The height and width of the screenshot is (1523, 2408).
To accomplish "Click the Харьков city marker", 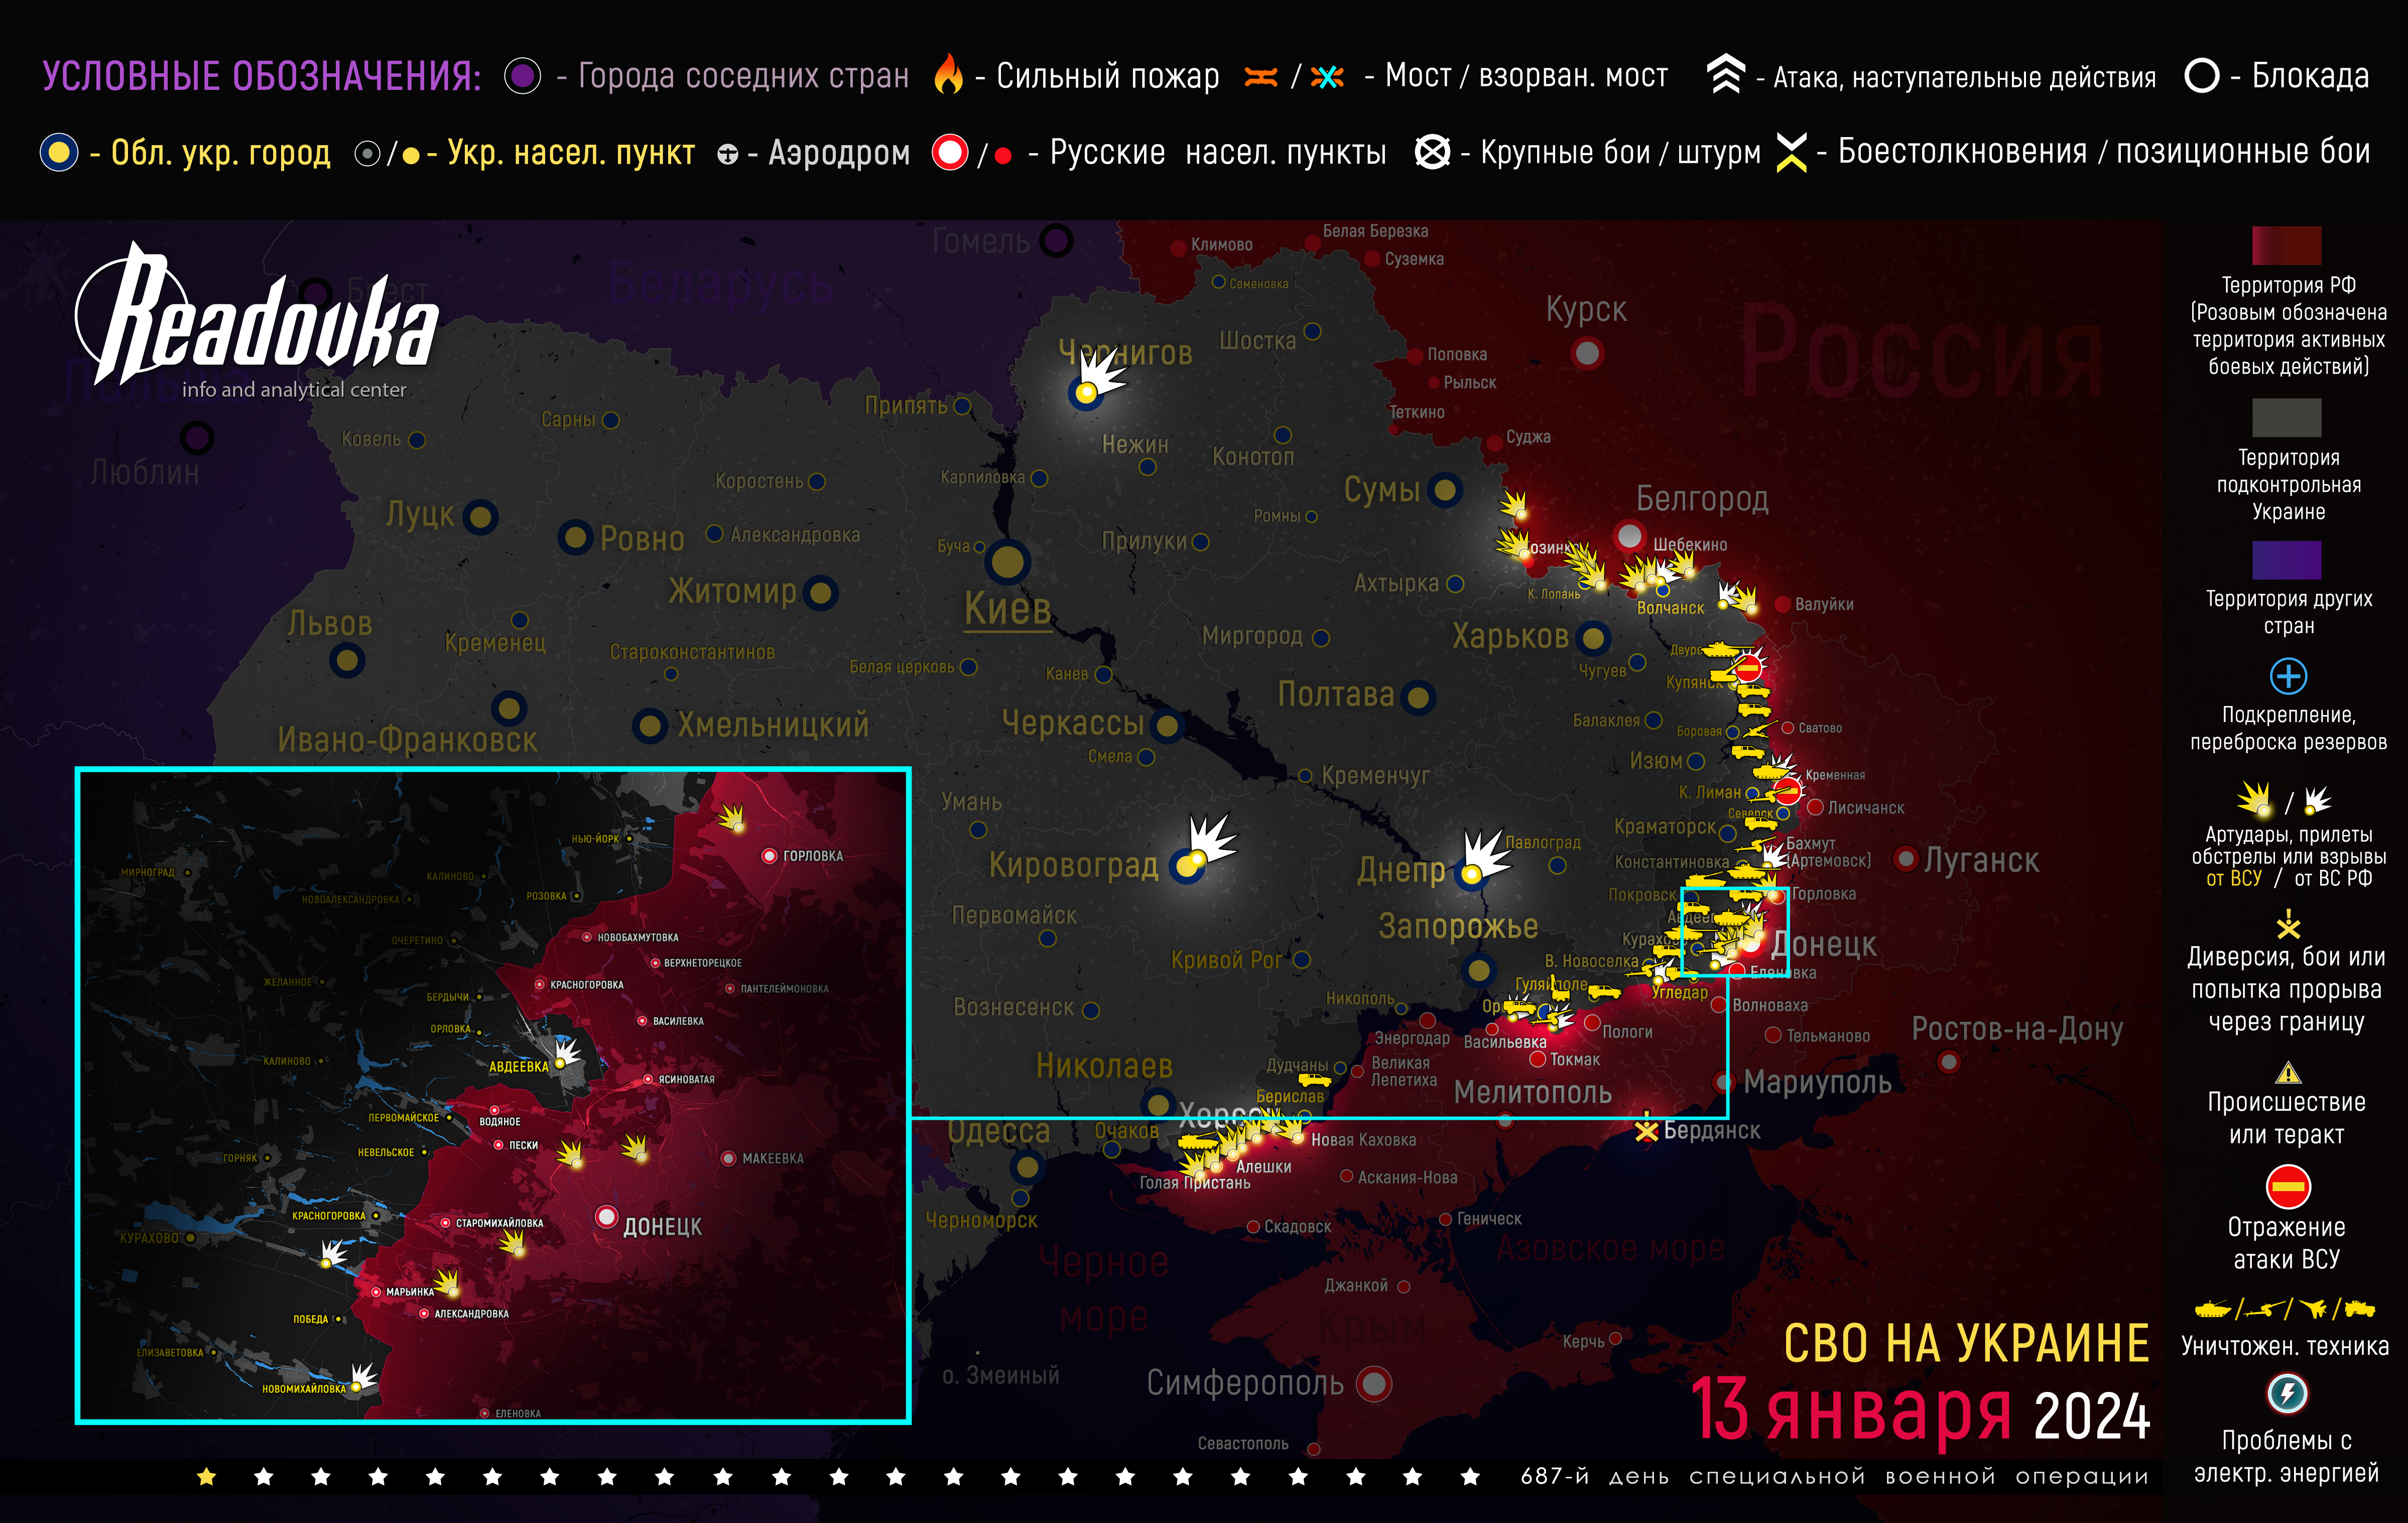I will pos(1593,637).
